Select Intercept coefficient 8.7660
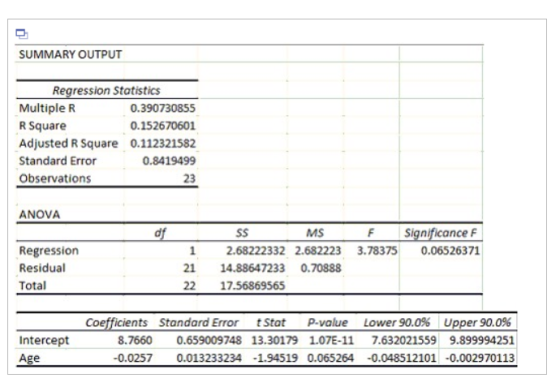The height and width of the screenshot is (391, 560). coord(135,340)
